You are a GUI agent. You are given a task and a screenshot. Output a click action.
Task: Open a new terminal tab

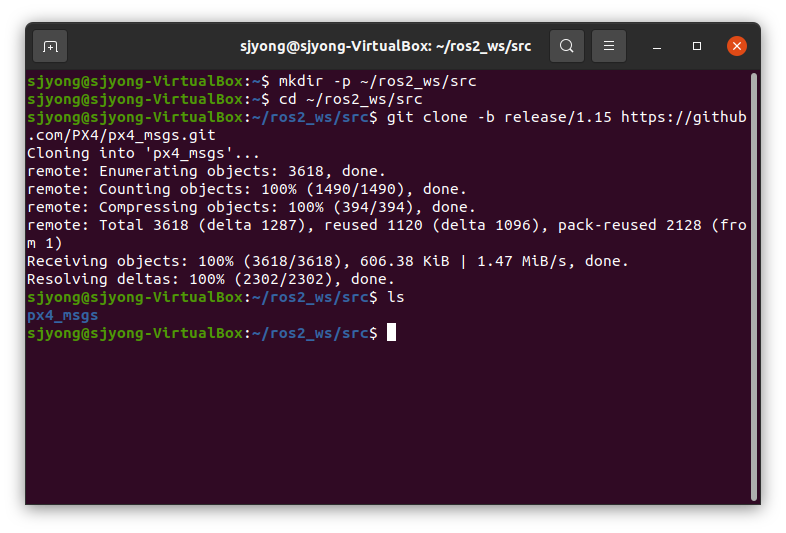click(x=50, y=46)
